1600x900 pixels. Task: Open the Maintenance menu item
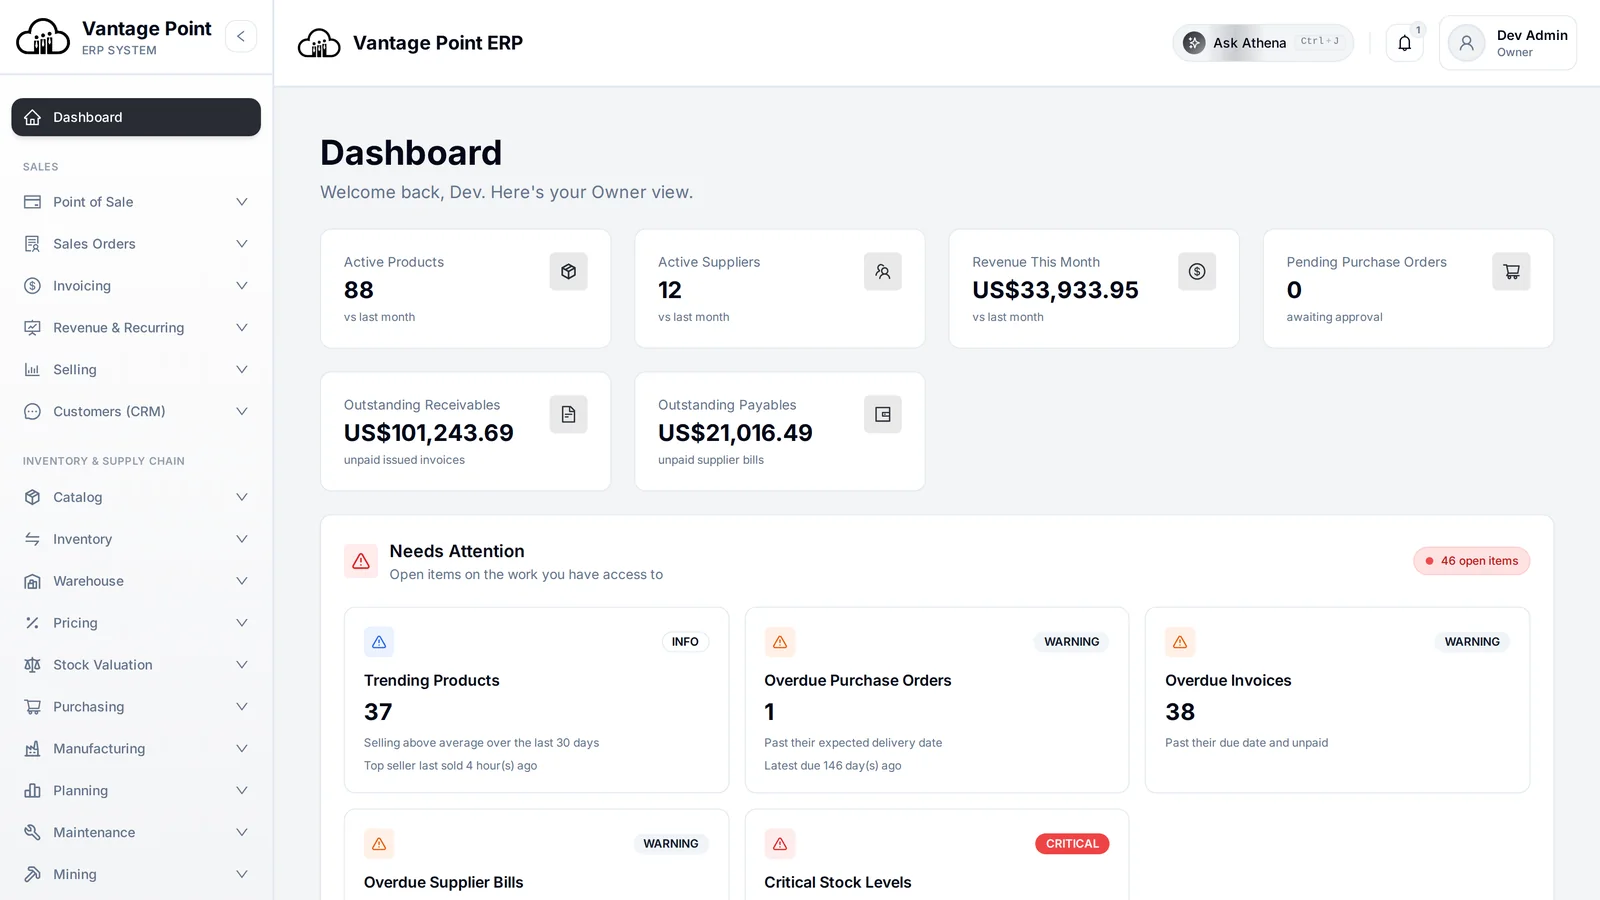pos(136,833)
